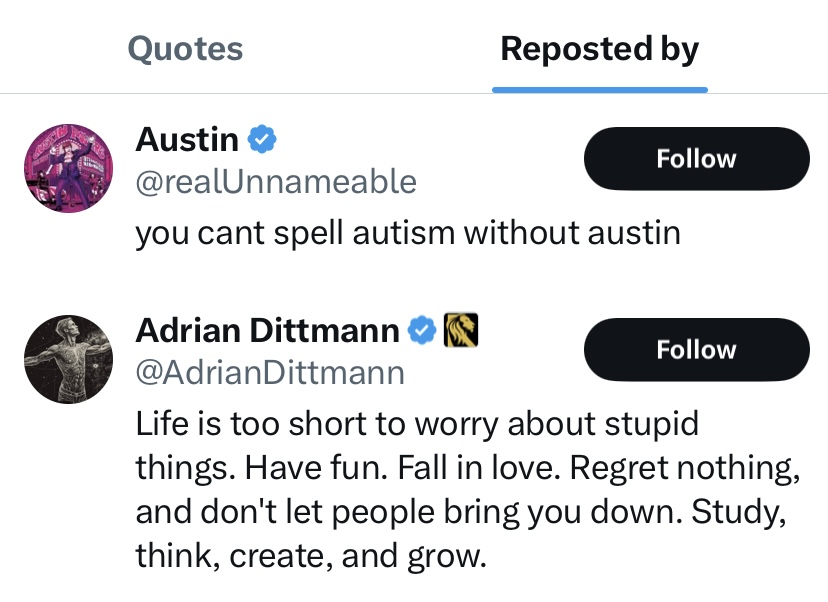The width and height of the screenshot is (828, 602).
Task: Click the blue underline beneath Reposted by
Action: point(599,90)
